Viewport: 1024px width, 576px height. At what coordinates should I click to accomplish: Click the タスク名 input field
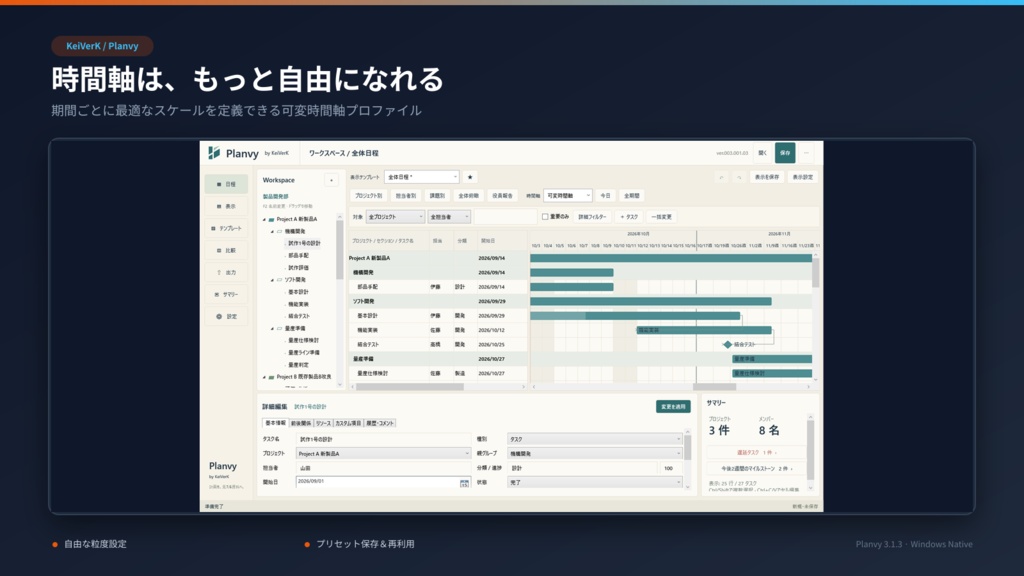383,440
